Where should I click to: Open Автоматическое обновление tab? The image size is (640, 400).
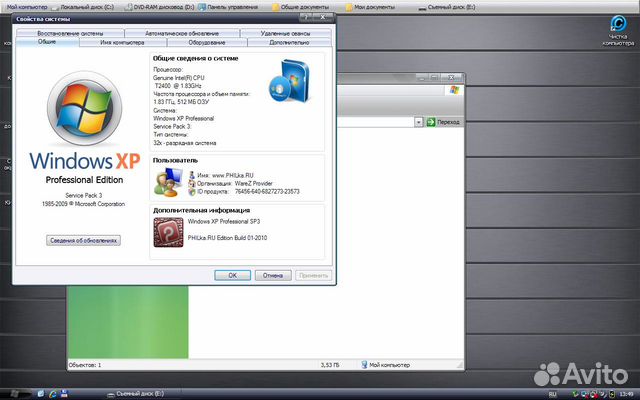tap(182, 33)
